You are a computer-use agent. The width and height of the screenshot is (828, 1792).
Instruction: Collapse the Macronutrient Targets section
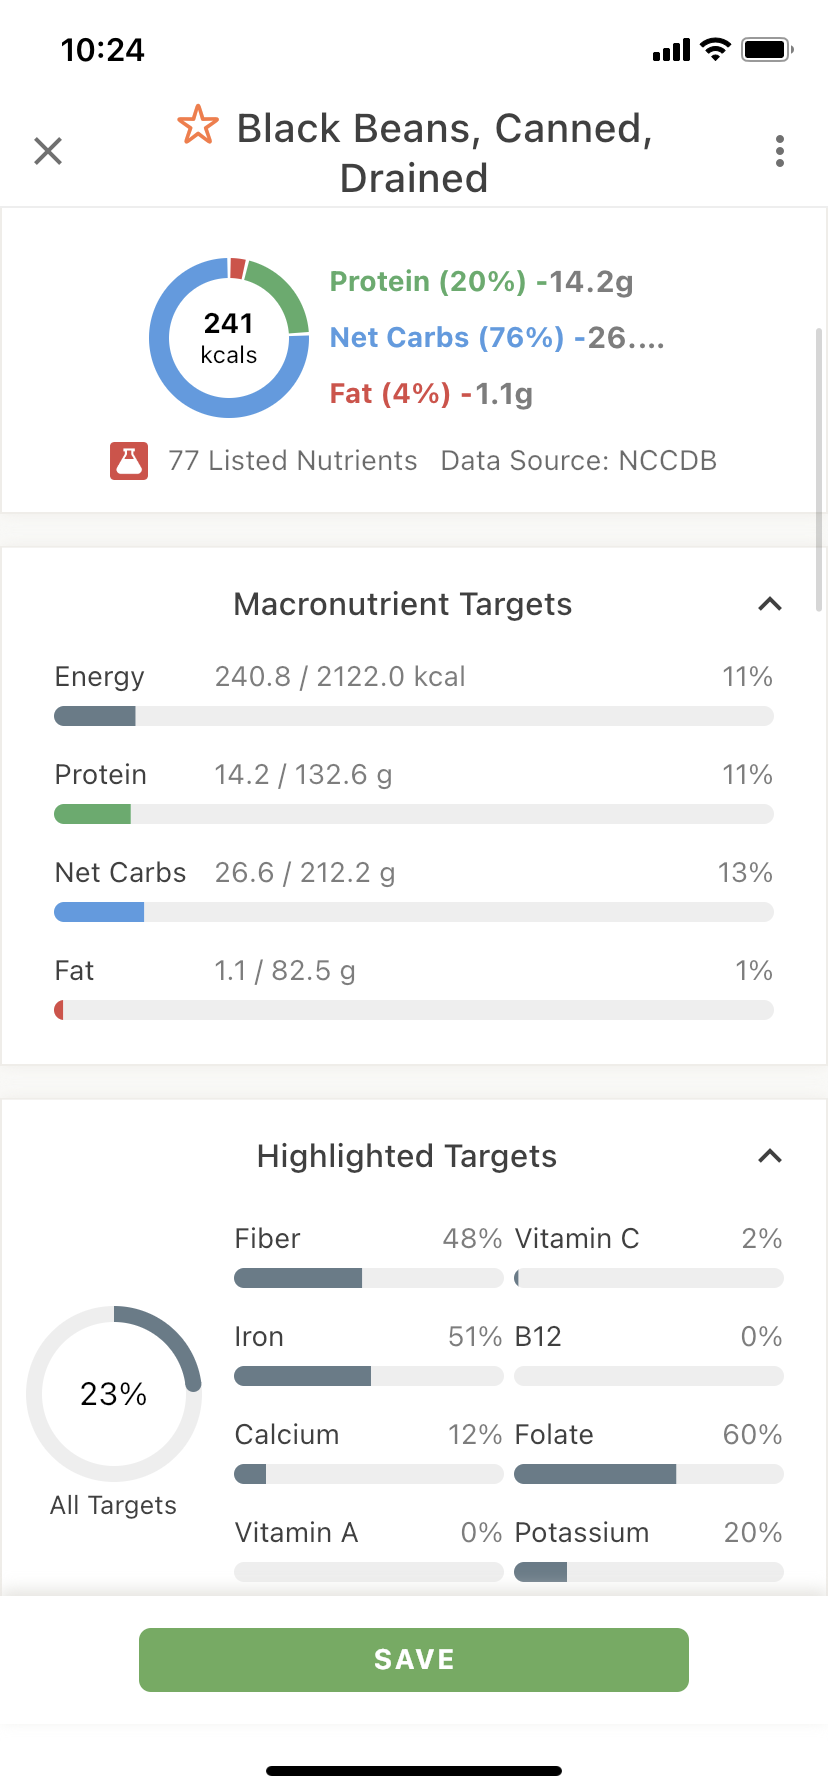click(x=770, y=604)
